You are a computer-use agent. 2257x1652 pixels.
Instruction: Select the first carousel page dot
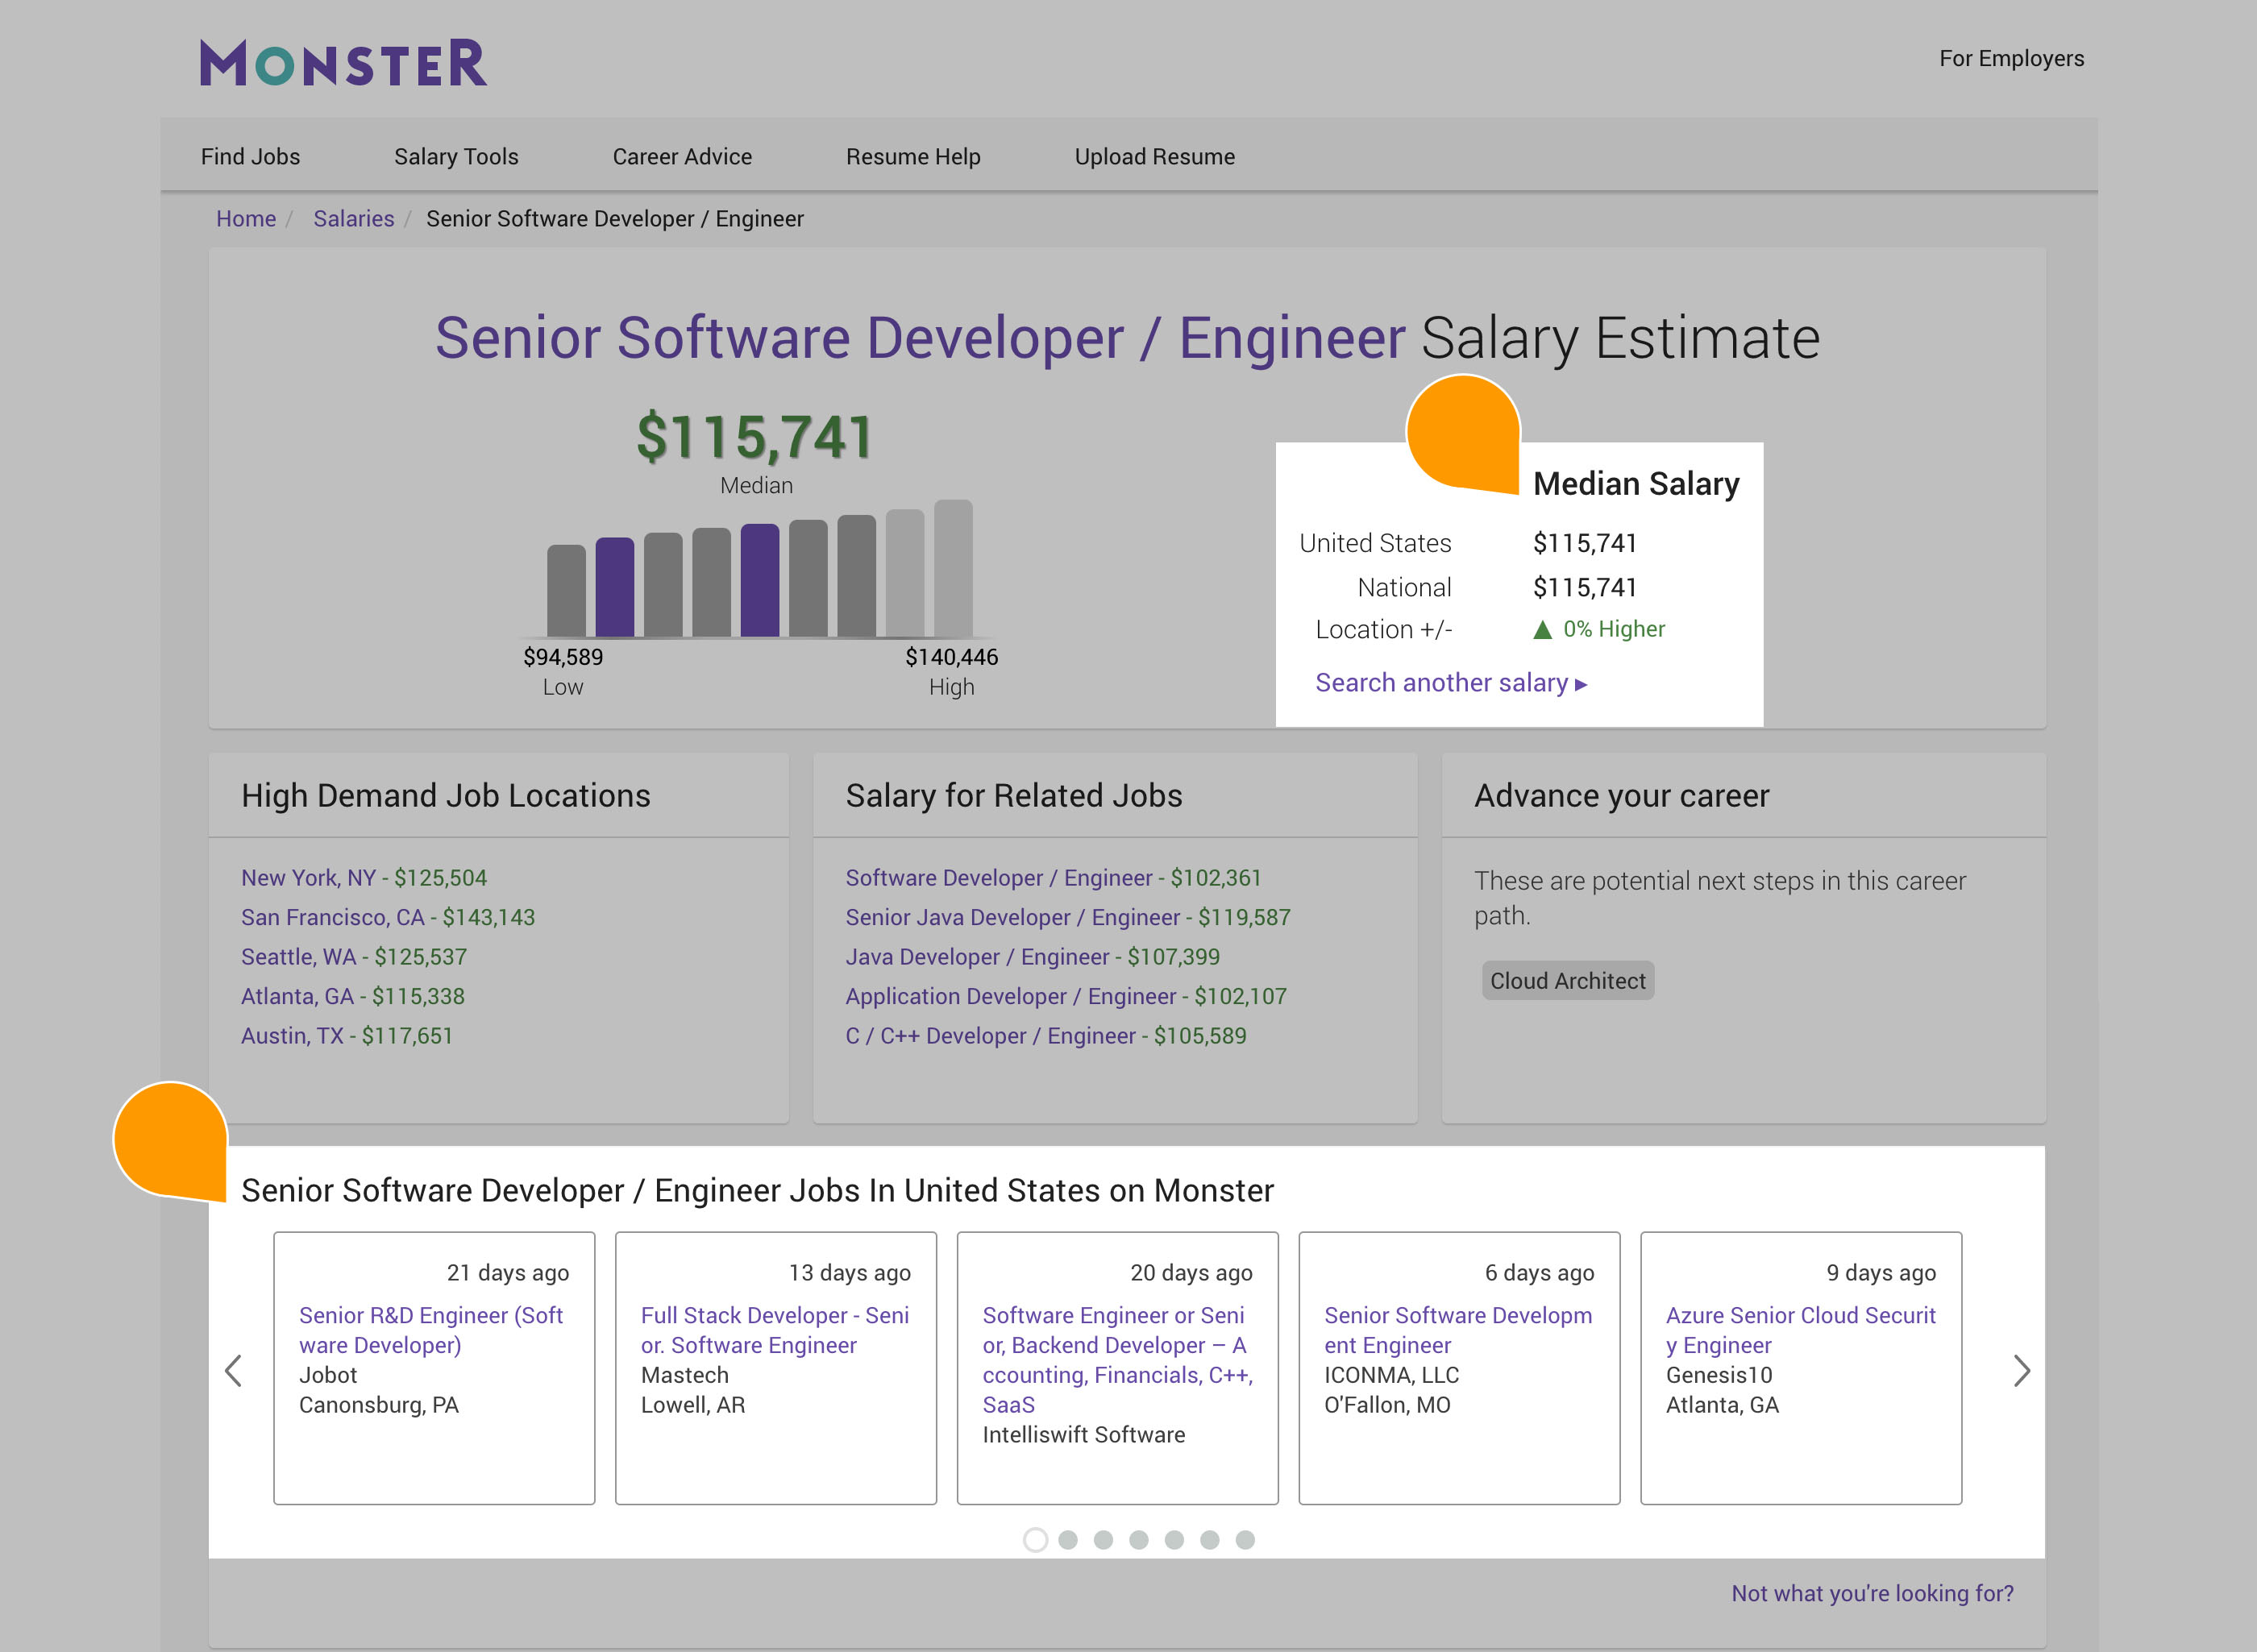(1035, 1540)
